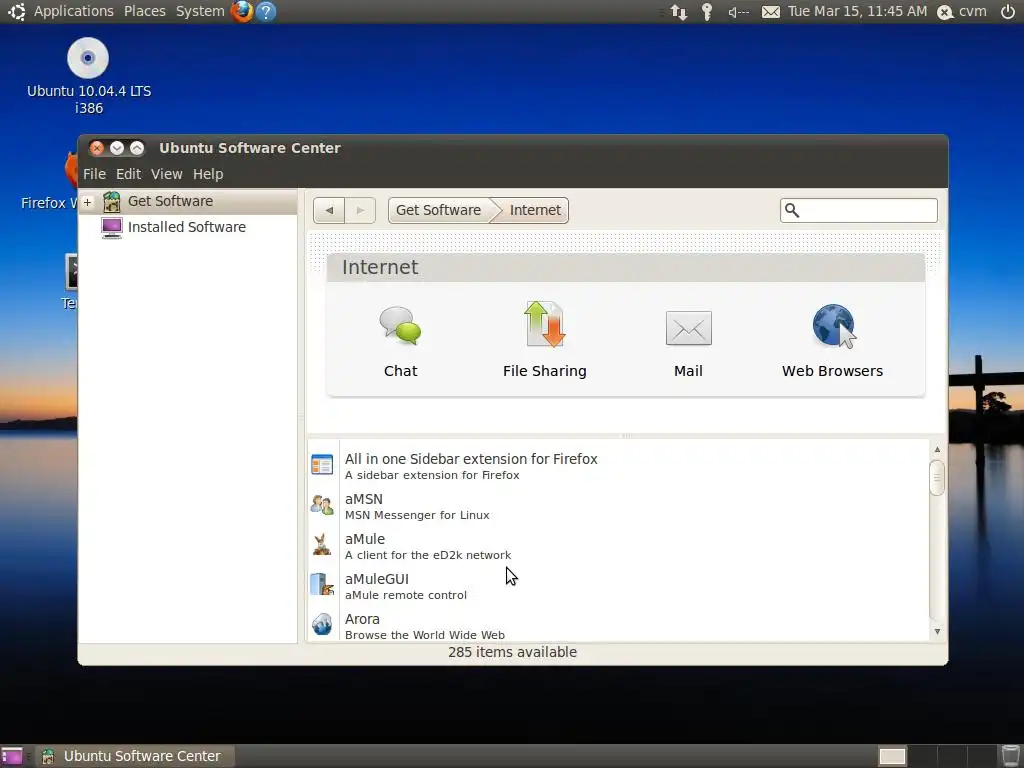Click the Show Desktop button in bottom panel

tap(12, 756)
